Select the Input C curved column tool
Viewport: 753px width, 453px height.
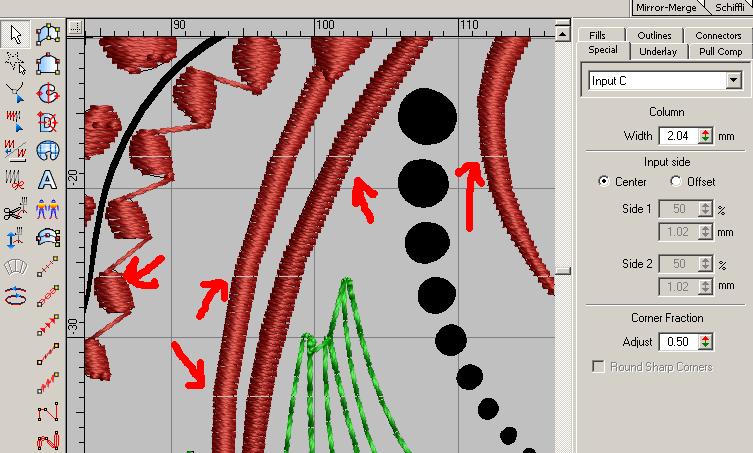click(48, 237)
